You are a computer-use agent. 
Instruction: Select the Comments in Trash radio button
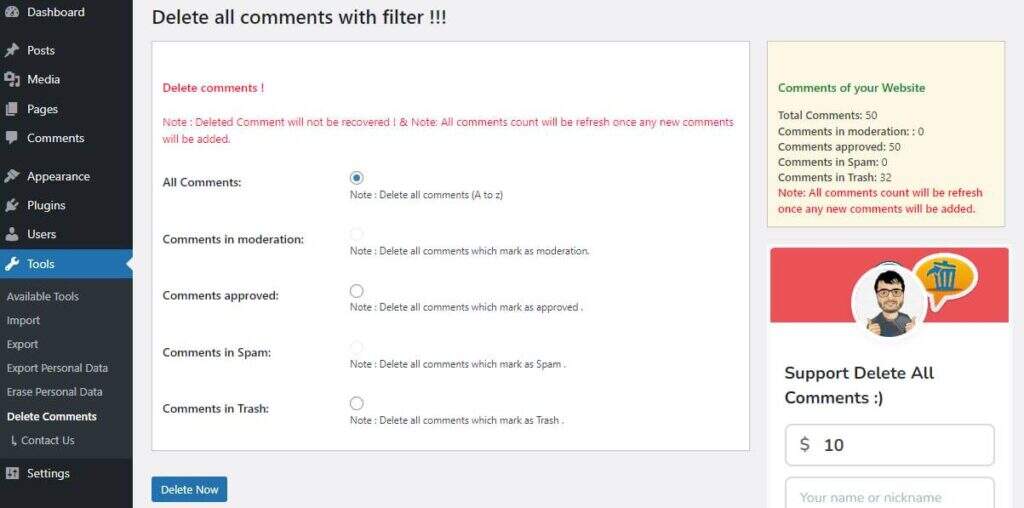357,404
